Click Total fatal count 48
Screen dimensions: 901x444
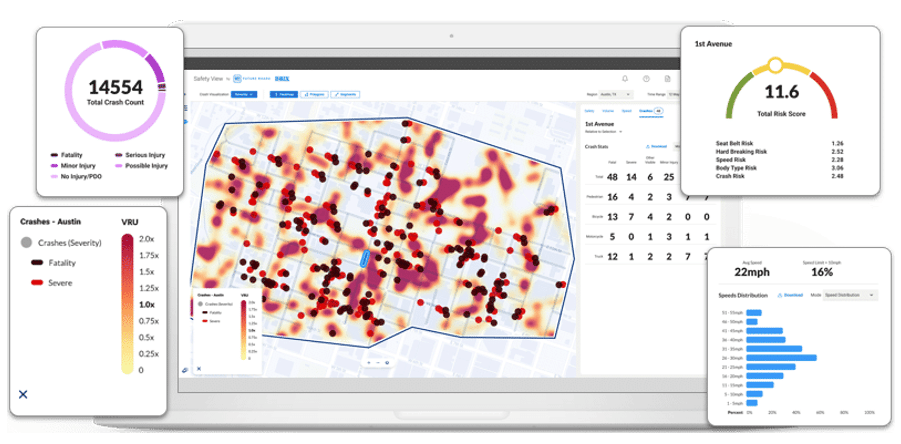(612, 177)
